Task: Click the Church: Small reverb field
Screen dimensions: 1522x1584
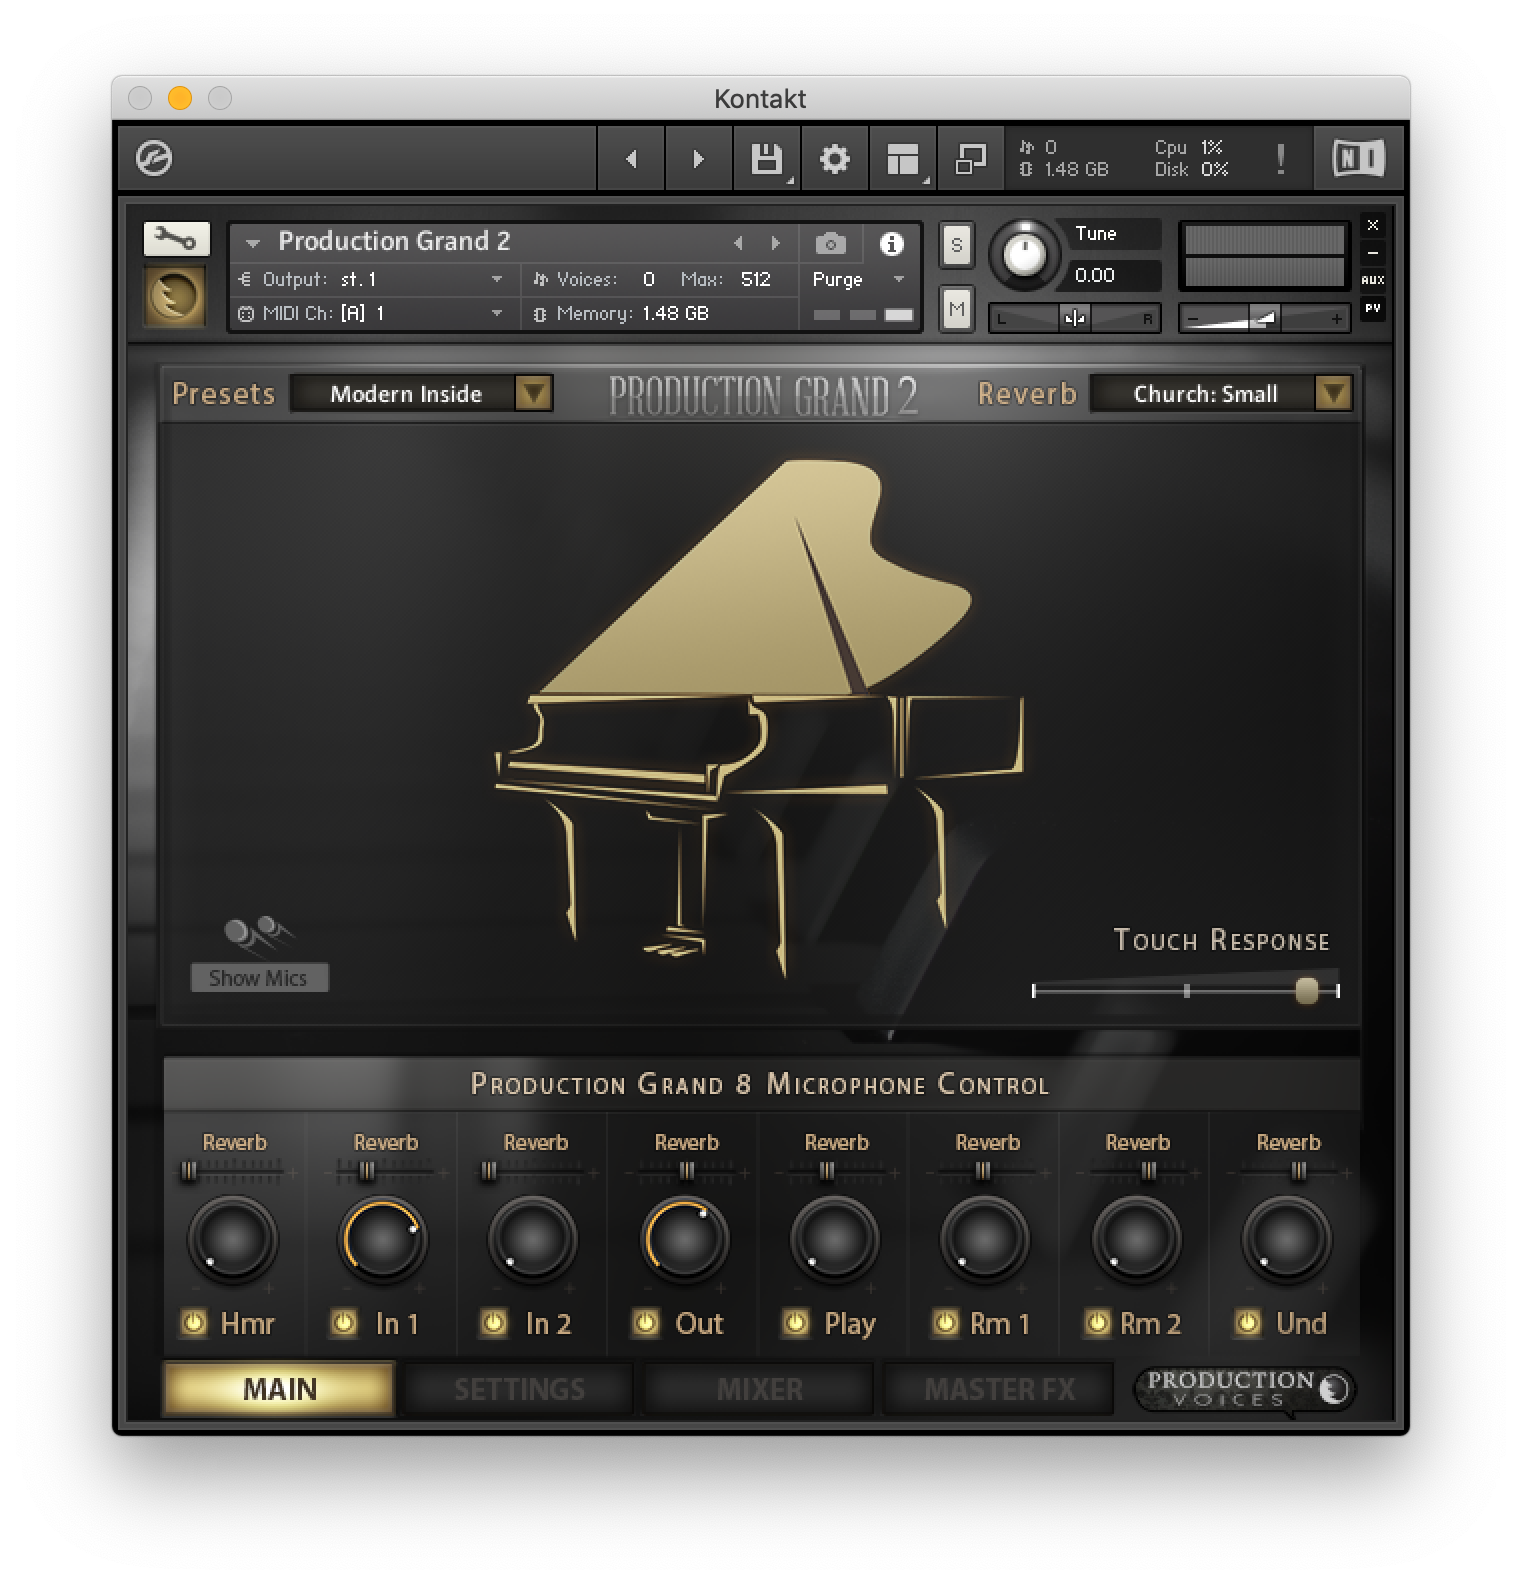Action: [1204, 393]
